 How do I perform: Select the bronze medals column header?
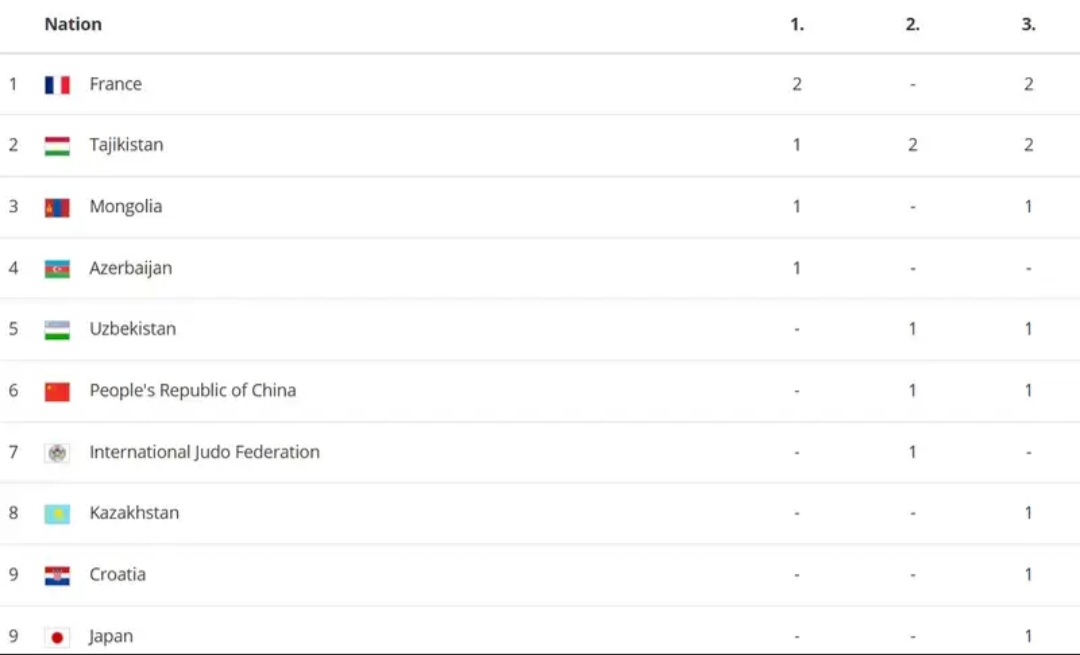tap(1028, 24)
